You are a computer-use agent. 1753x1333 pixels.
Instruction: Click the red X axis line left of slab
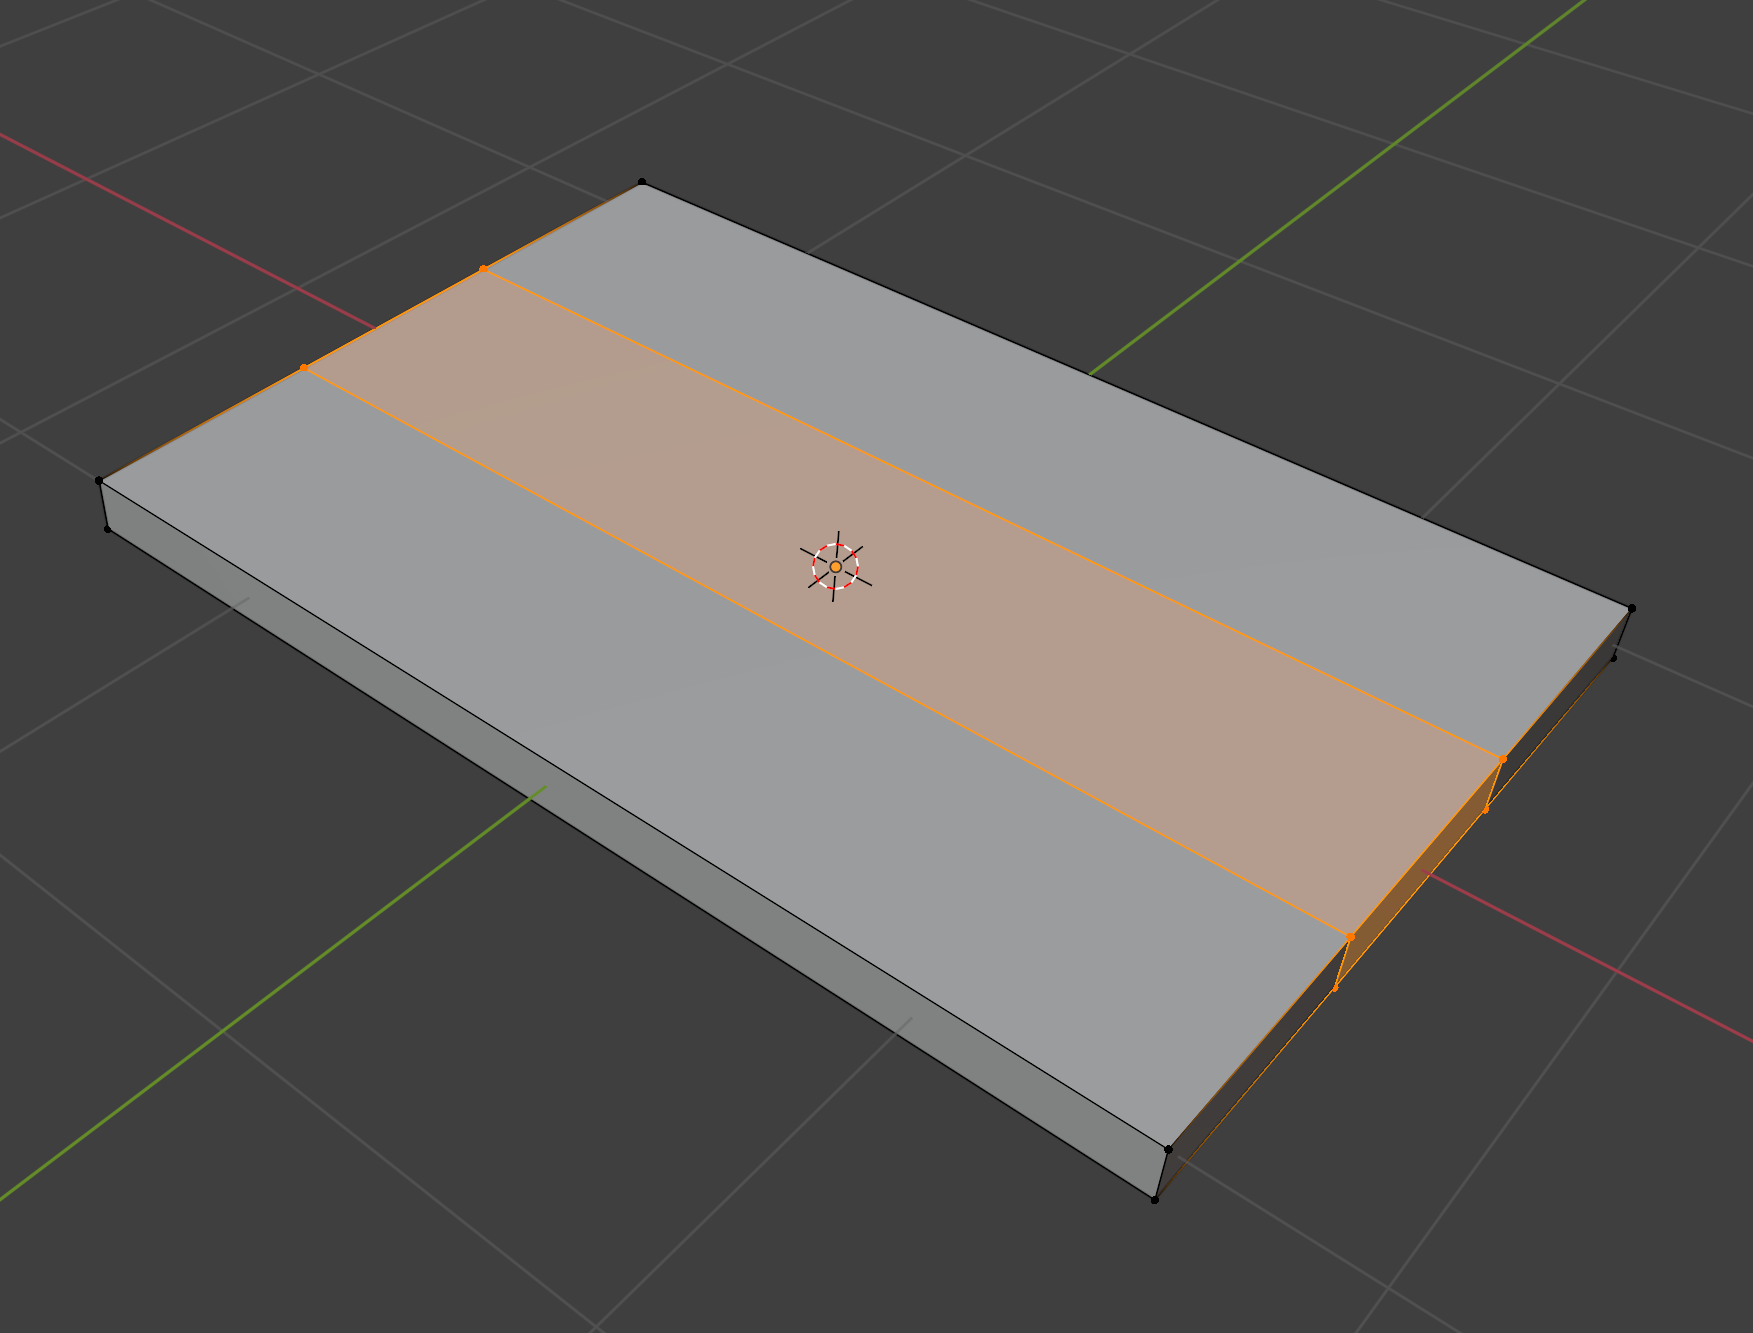200,235
